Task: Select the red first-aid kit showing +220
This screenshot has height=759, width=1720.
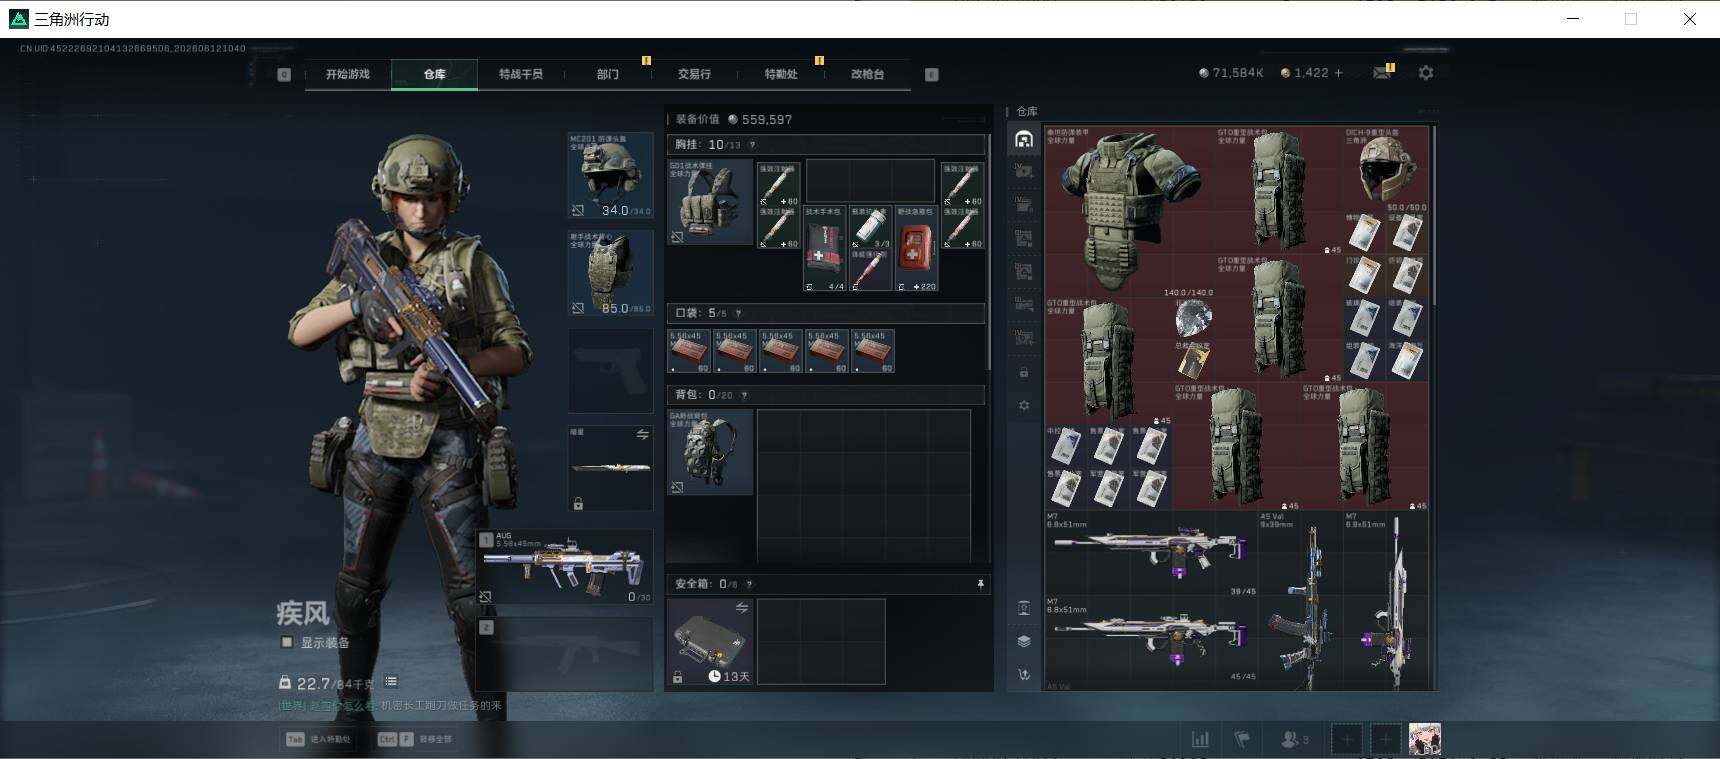Action: (x=916, y=249)
